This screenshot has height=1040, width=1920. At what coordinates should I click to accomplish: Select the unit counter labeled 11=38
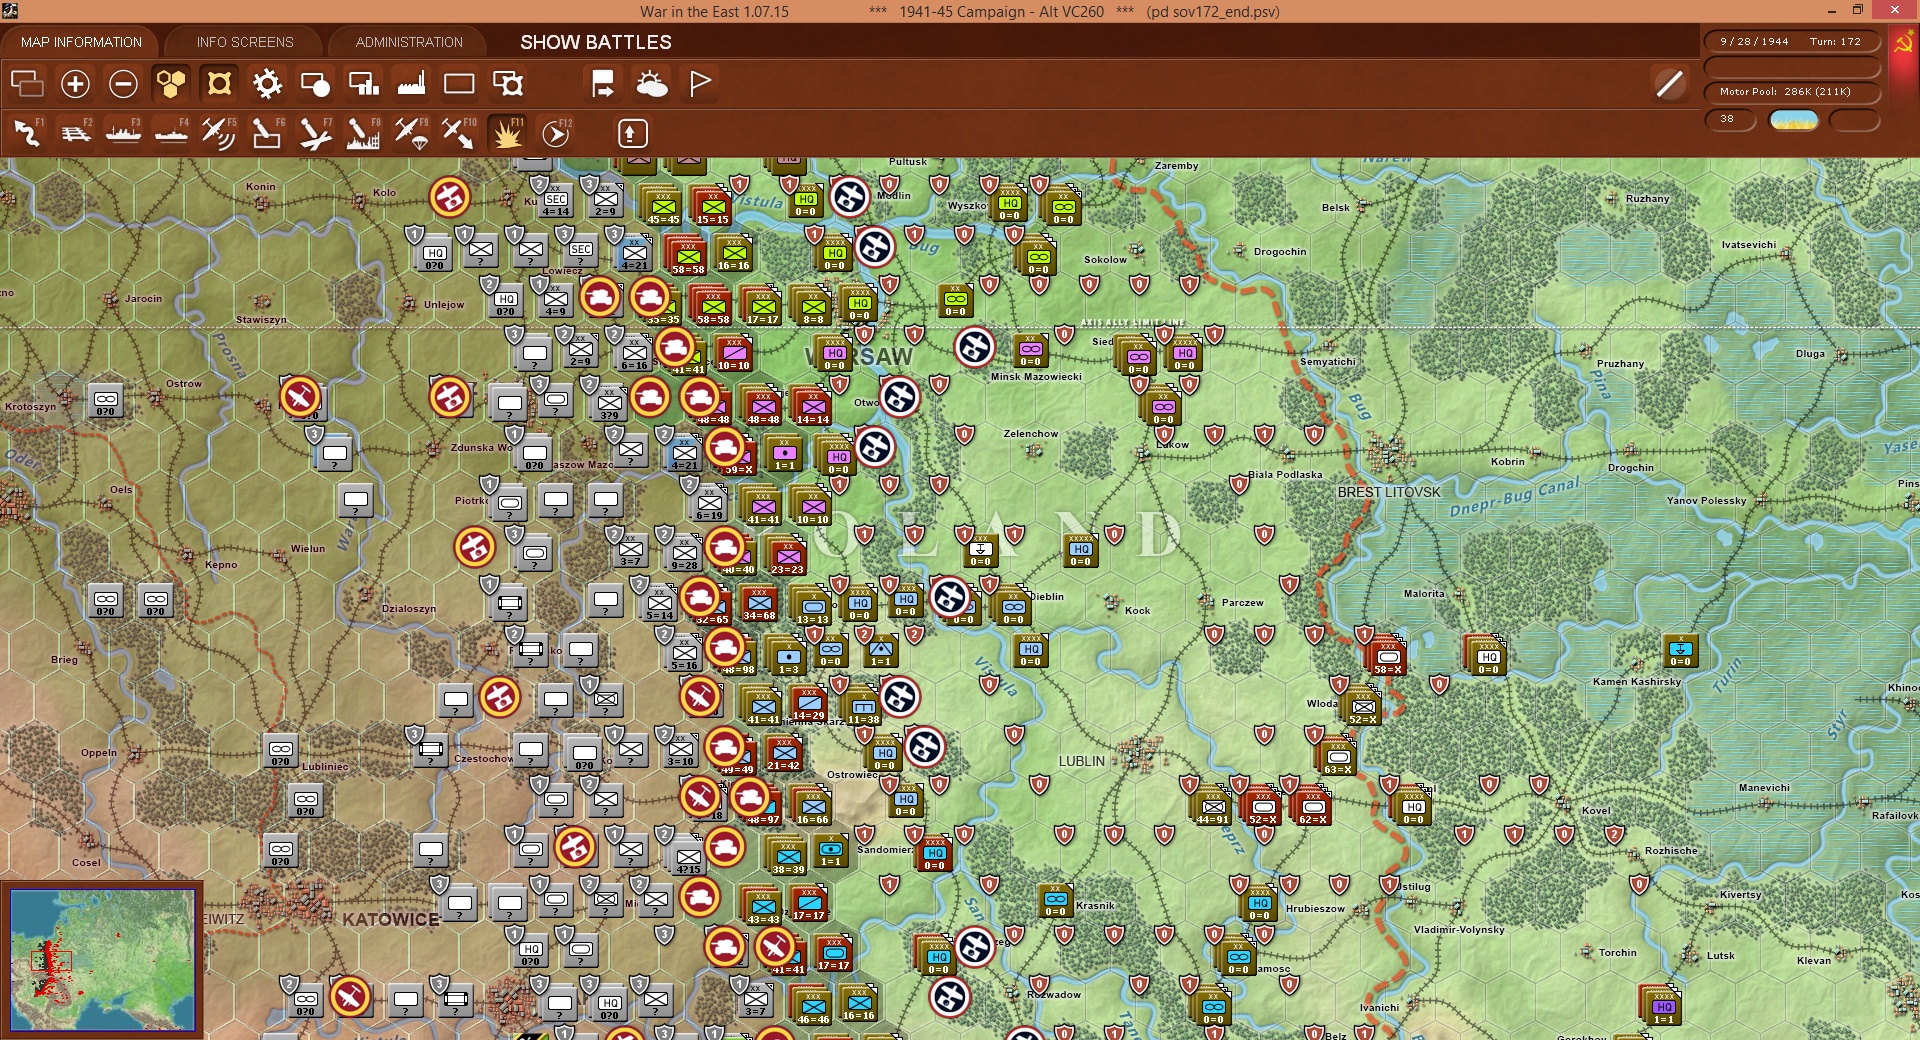tap(863, 707)
